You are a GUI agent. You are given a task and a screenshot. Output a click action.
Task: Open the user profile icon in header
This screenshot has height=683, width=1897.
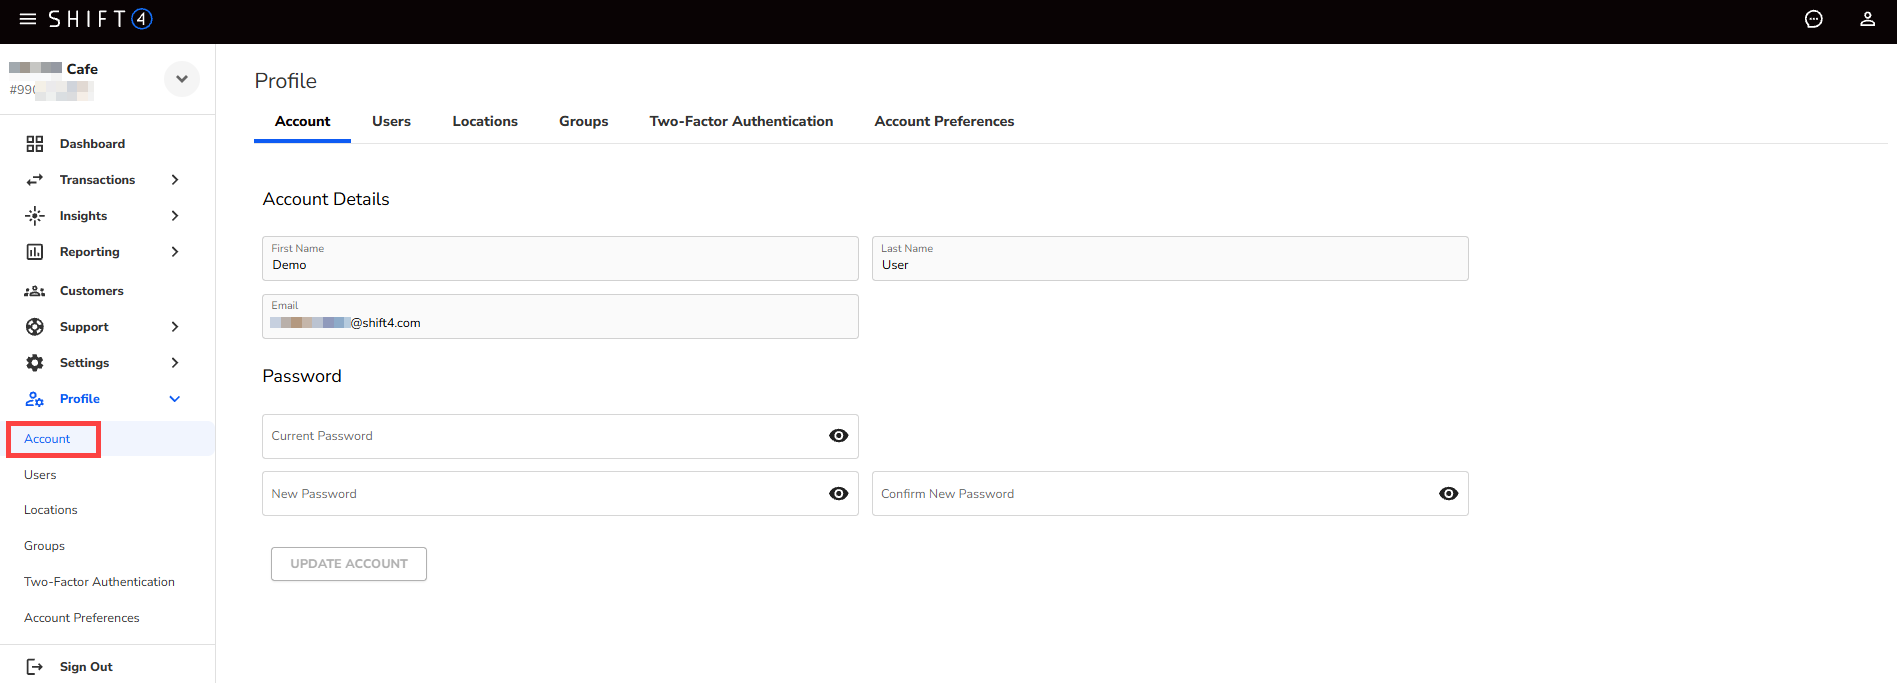(x=1866, y=19)
